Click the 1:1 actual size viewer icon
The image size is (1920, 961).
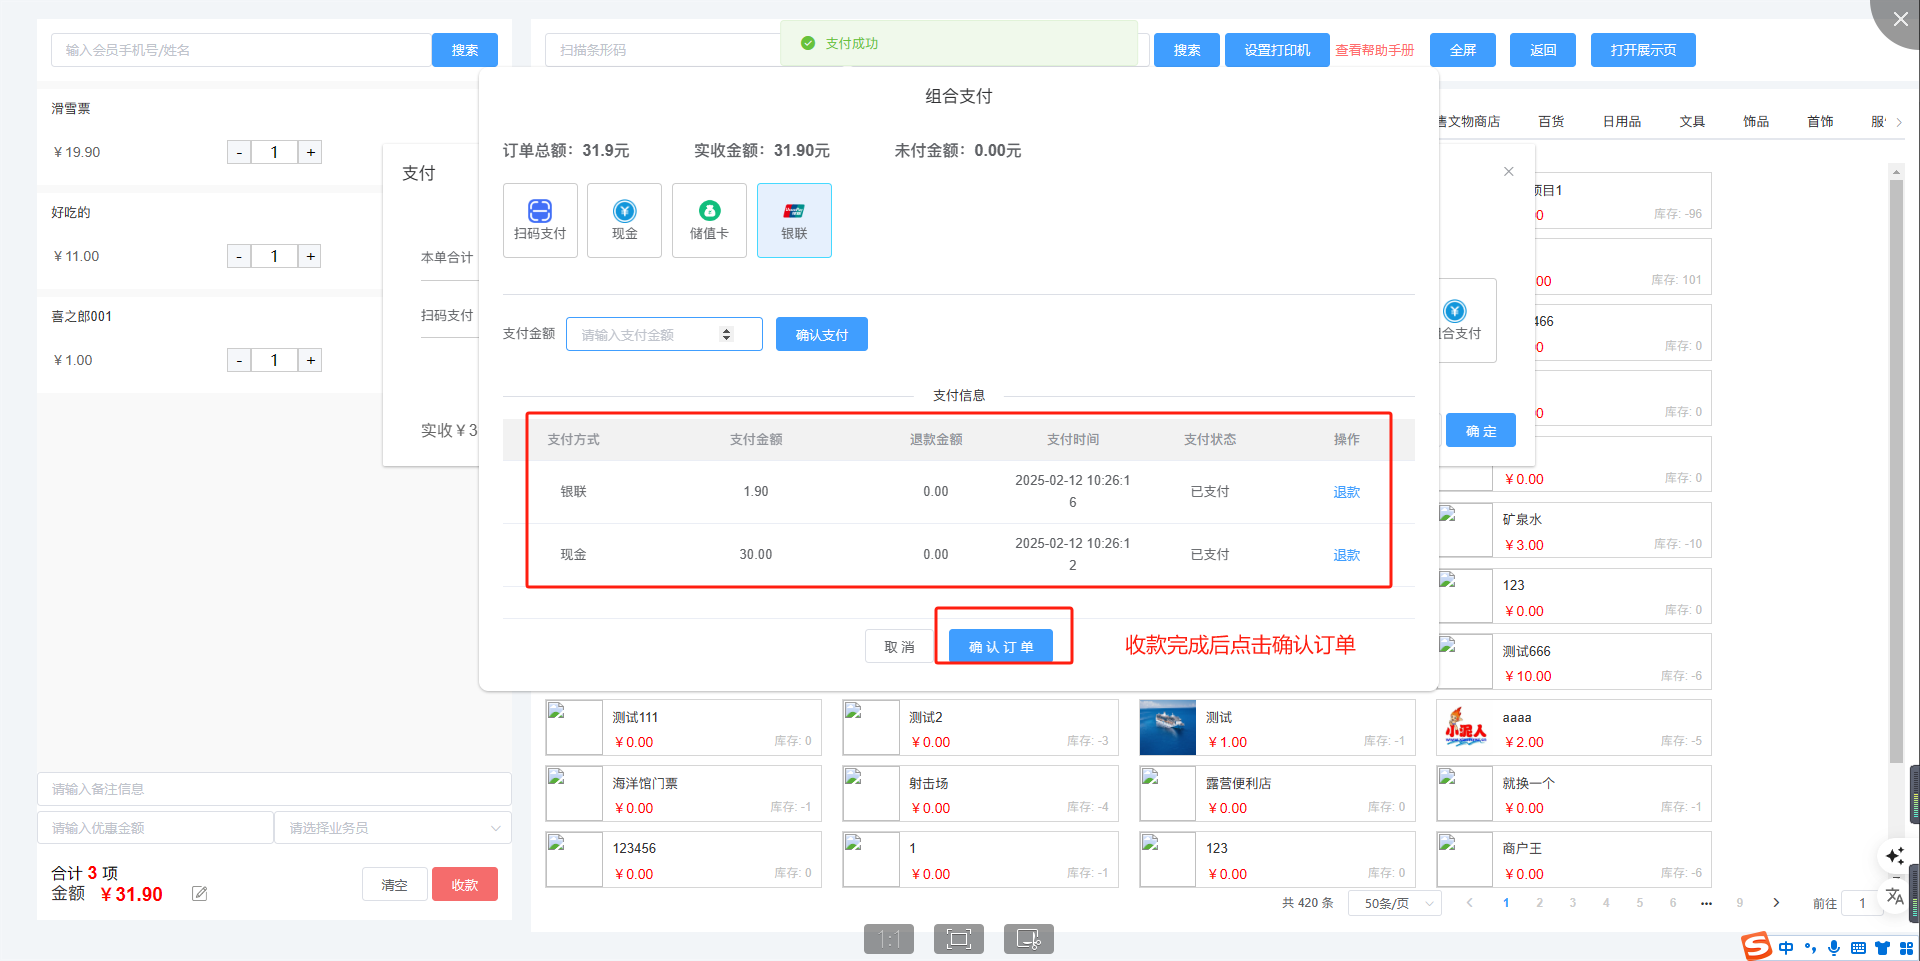click(888, 939)
